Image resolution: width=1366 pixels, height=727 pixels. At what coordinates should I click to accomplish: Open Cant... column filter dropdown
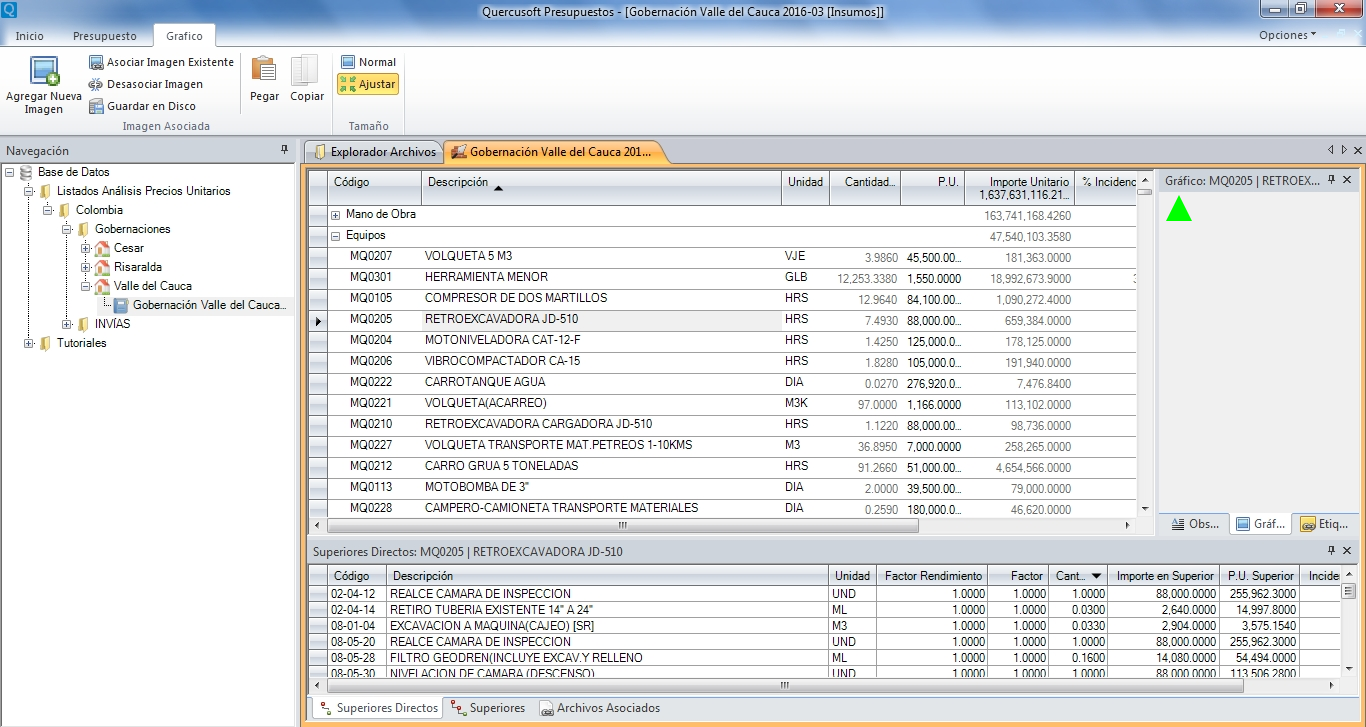(x=1097, y=576)
